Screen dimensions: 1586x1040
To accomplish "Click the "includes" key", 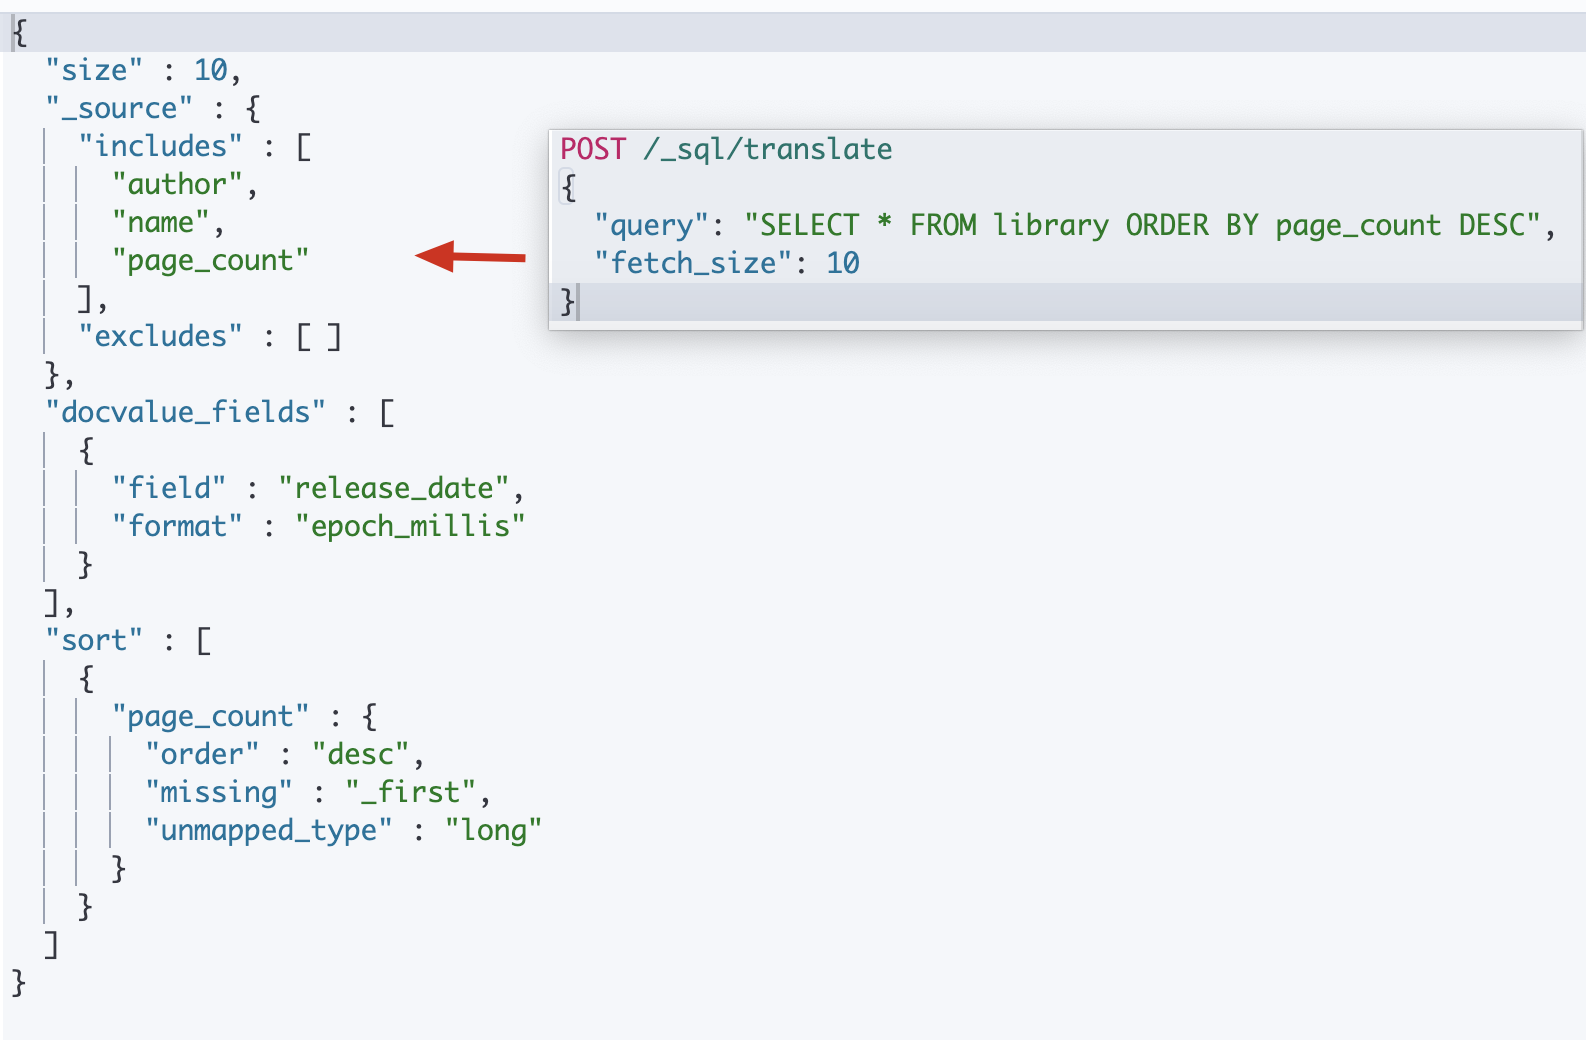I will (x=161, y=146).
